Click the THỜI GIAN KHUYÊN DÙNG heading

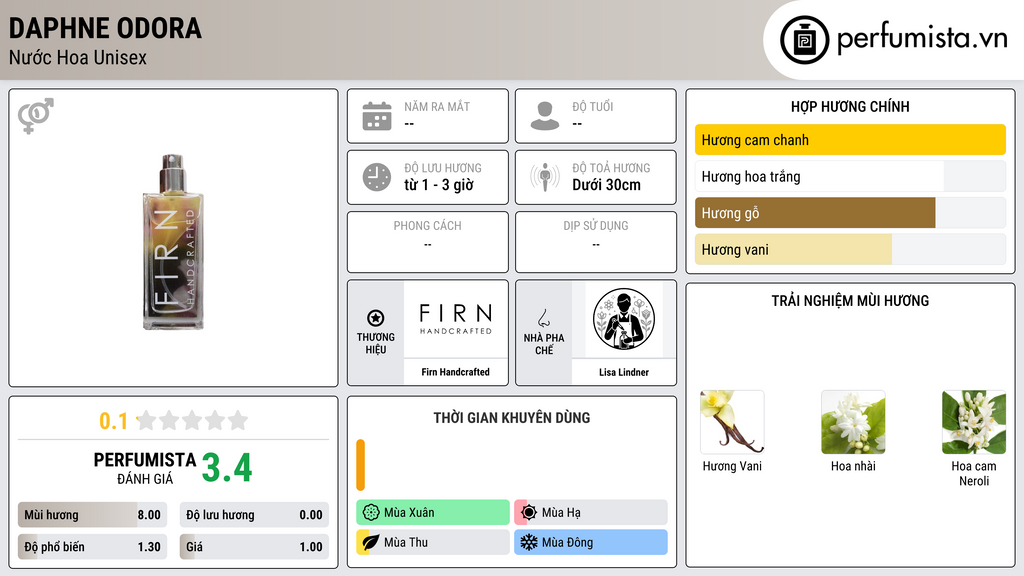point(512,417)
